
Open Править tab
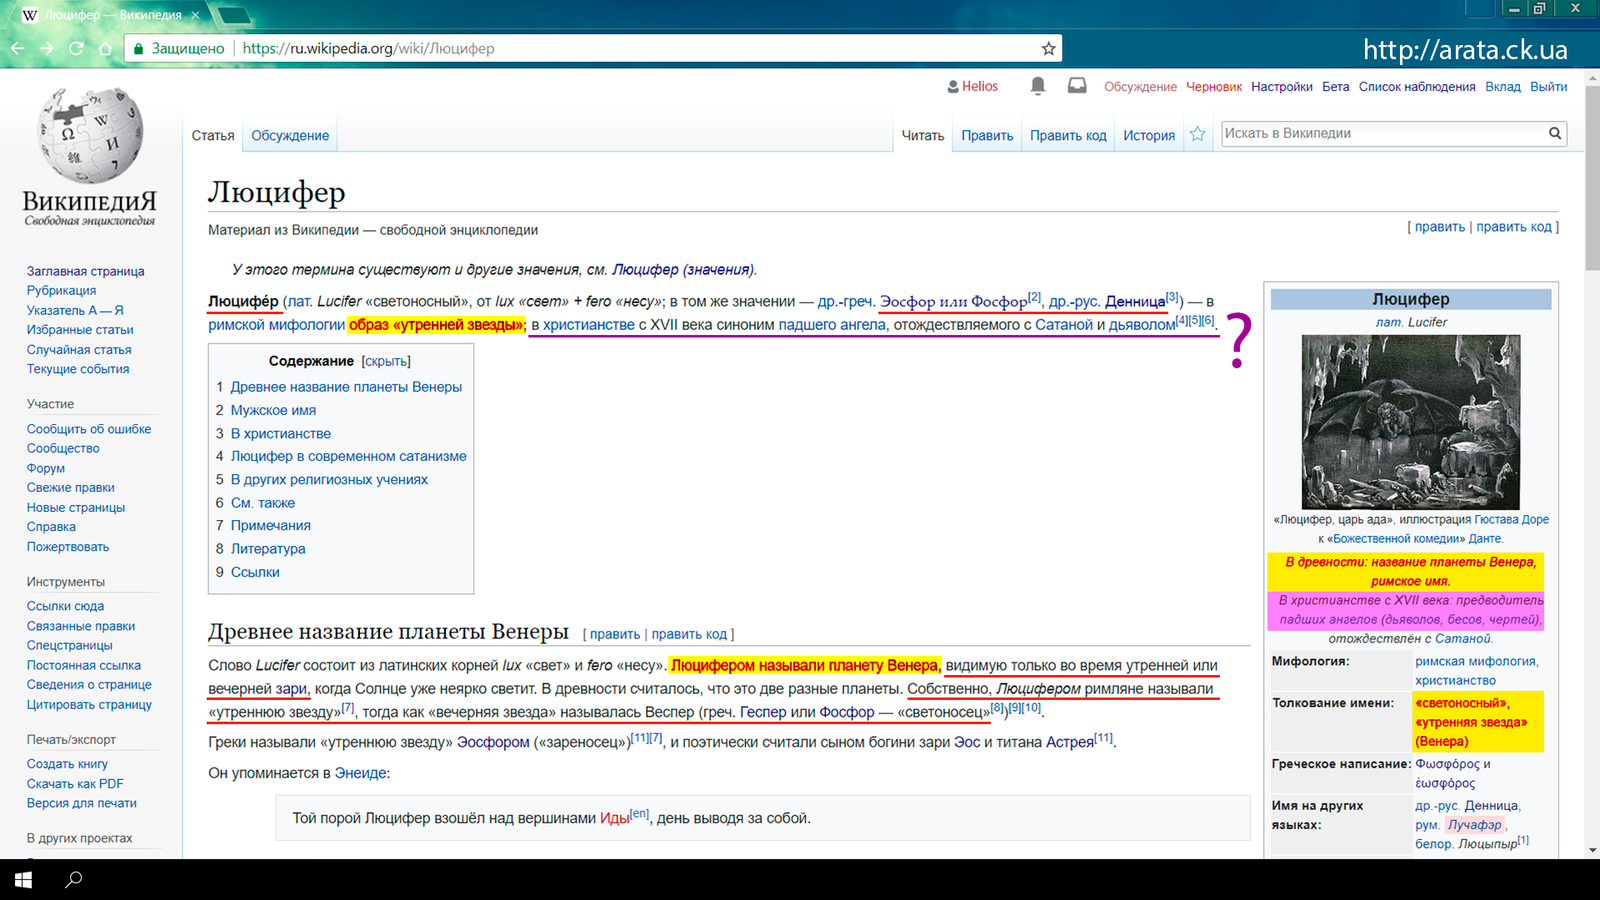click(987, 135)
